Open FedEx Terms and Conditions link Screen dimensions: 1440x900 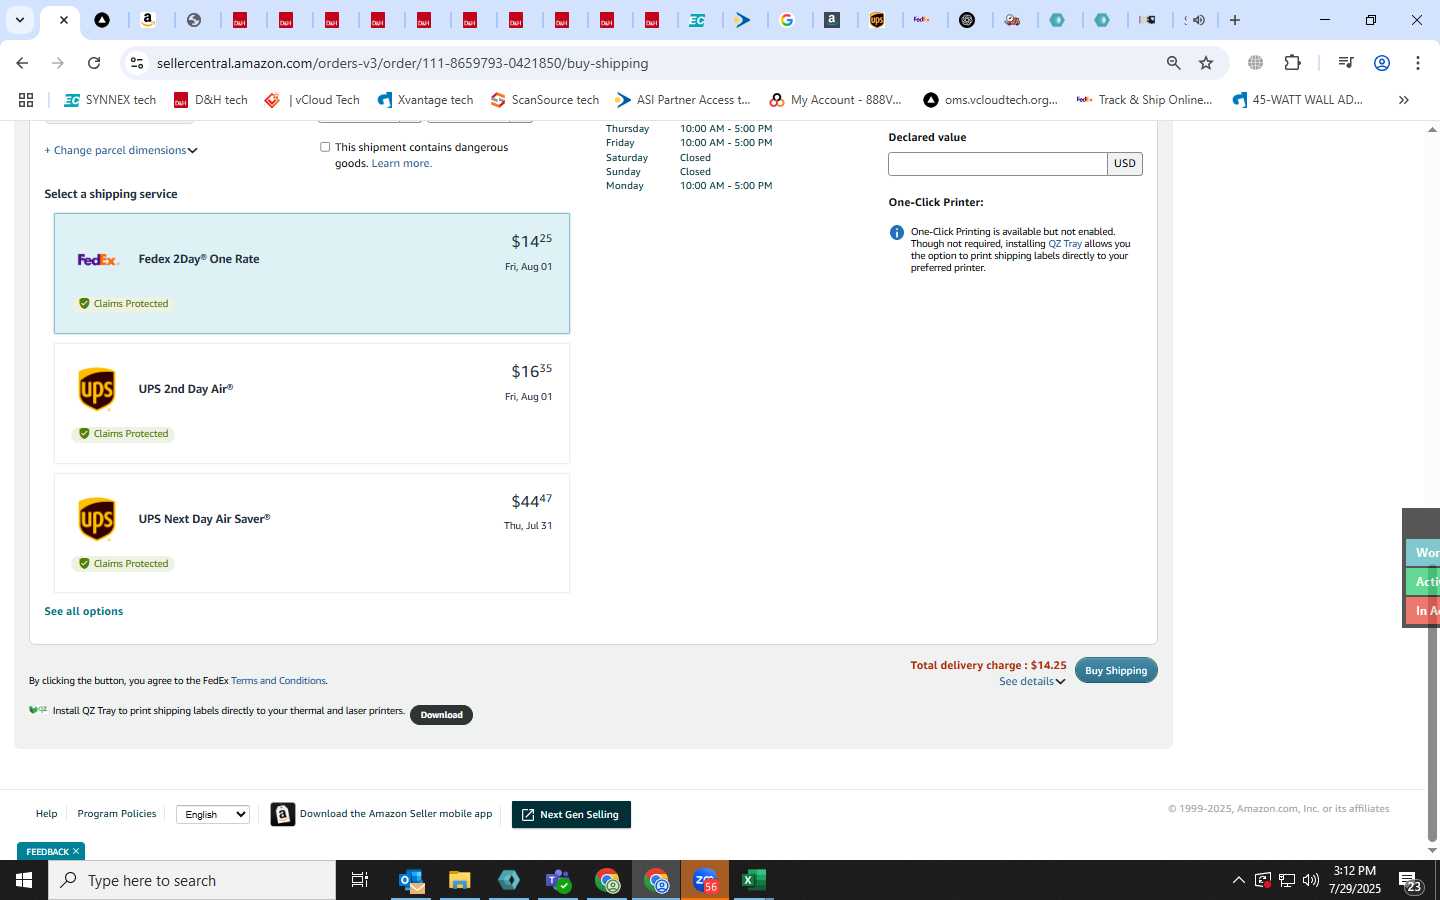[278, 681]
